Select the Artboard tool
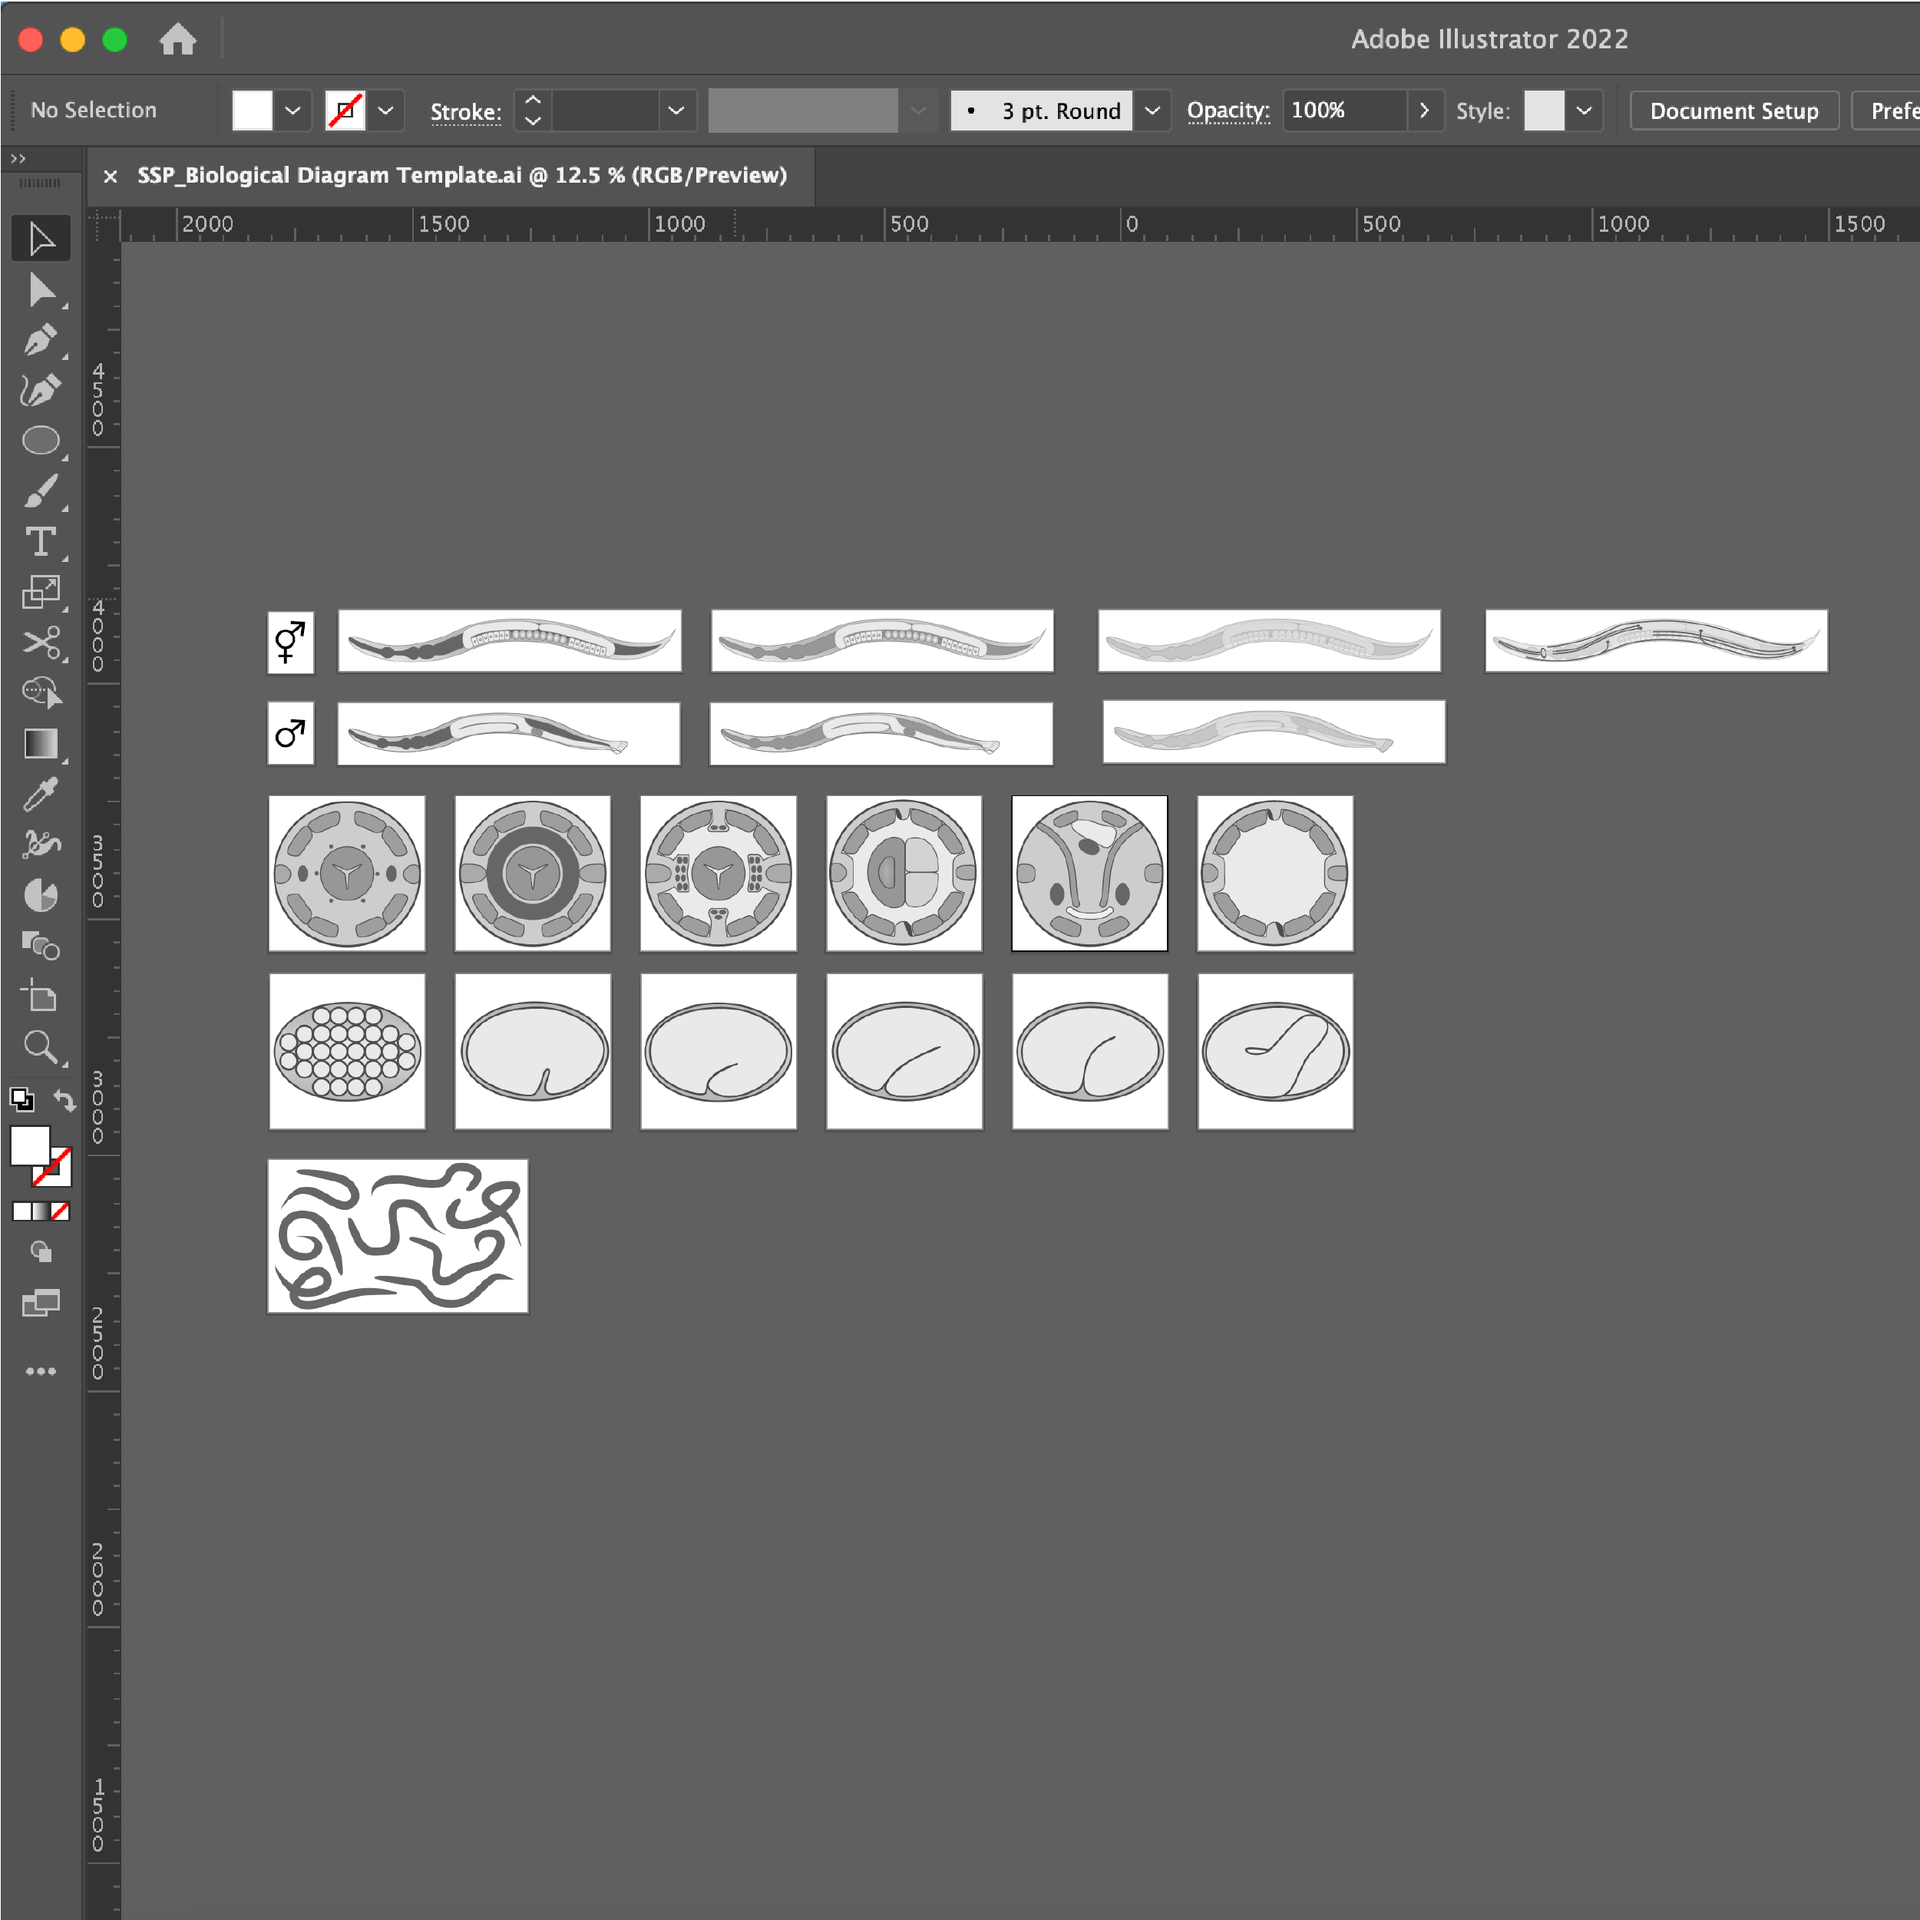This screenshot has height=1920, width=1920. click(41, 996)
